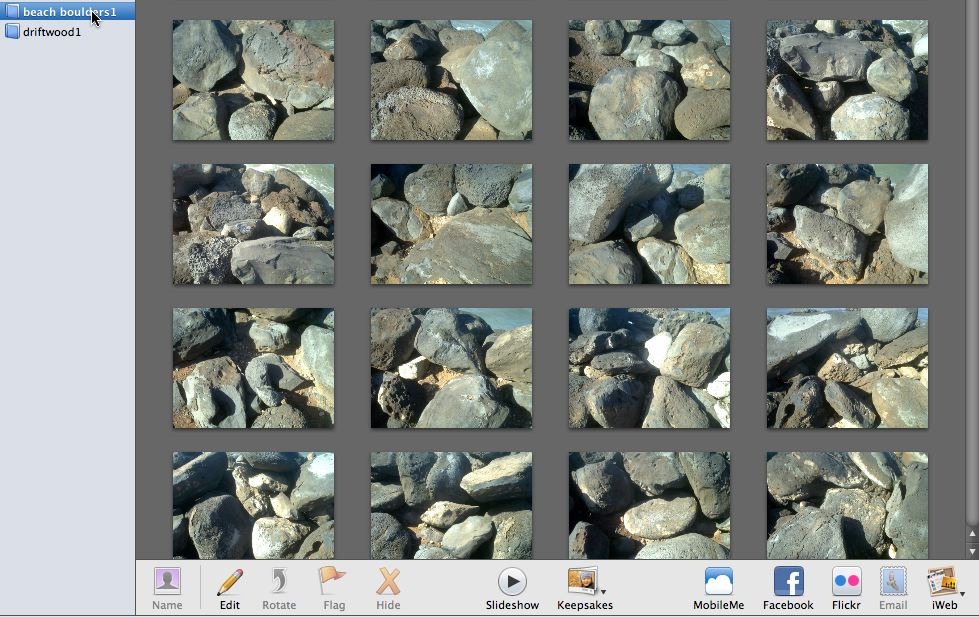The height and width of the screenshot is (617, 979).
Task: Select first boulder photo in top row
Action: [253, 80]
